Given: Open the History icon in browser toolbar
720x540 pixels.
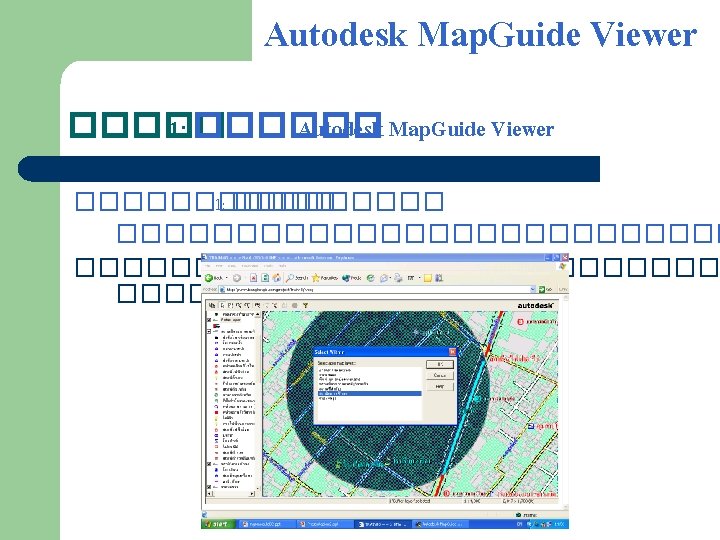Looking at the screenshot, I should (371, 278).
